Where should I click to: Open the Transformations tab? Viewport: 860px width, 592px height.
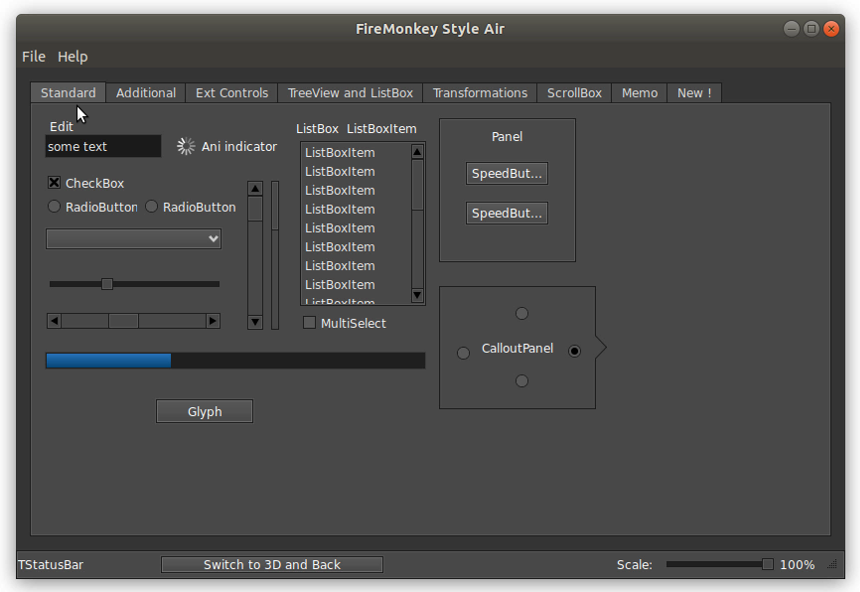point(480,93)
